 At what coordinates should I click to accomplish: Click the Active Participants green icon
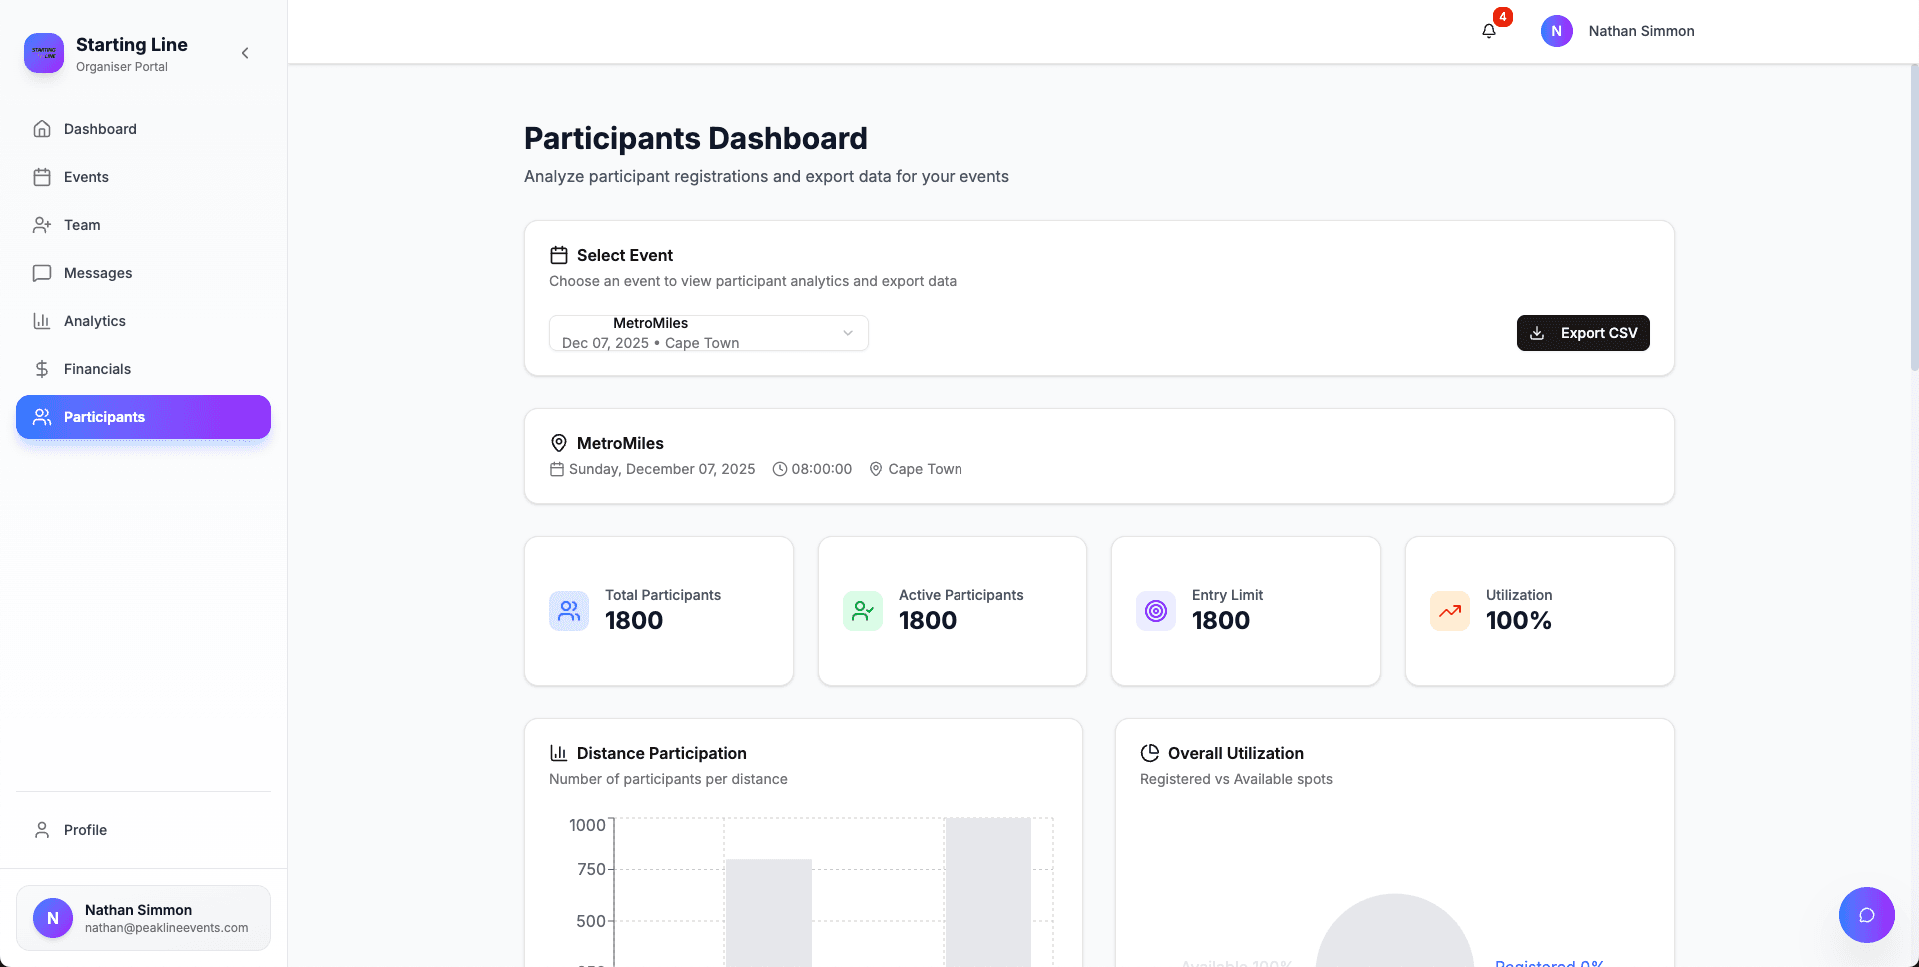pos(862,611)
